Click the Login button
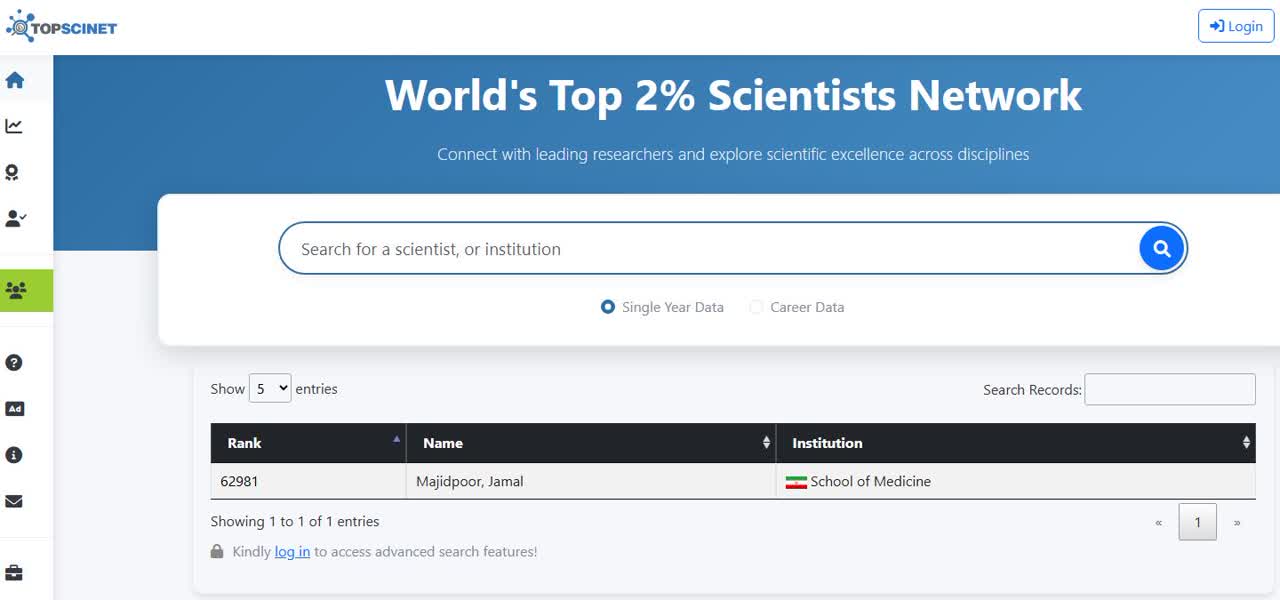 pos(1235,26)
